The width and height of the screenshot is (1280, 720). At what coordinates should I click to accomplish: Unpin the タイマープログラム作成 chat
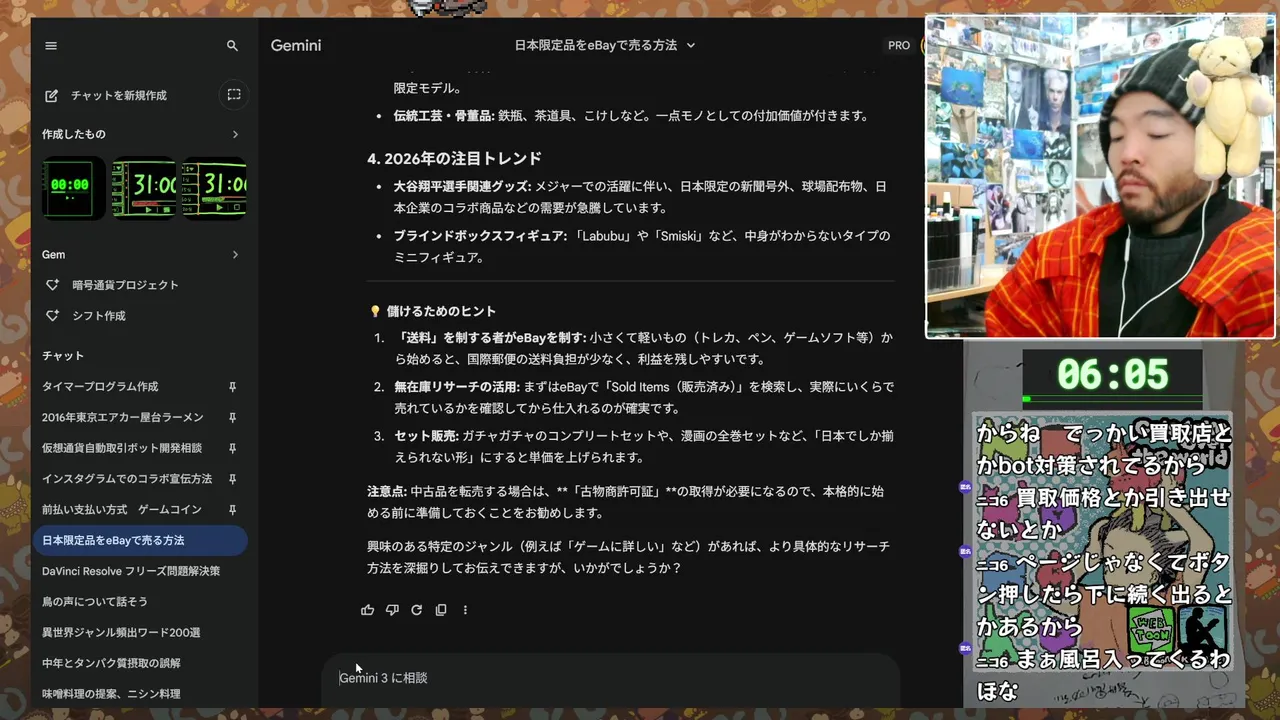232,387
